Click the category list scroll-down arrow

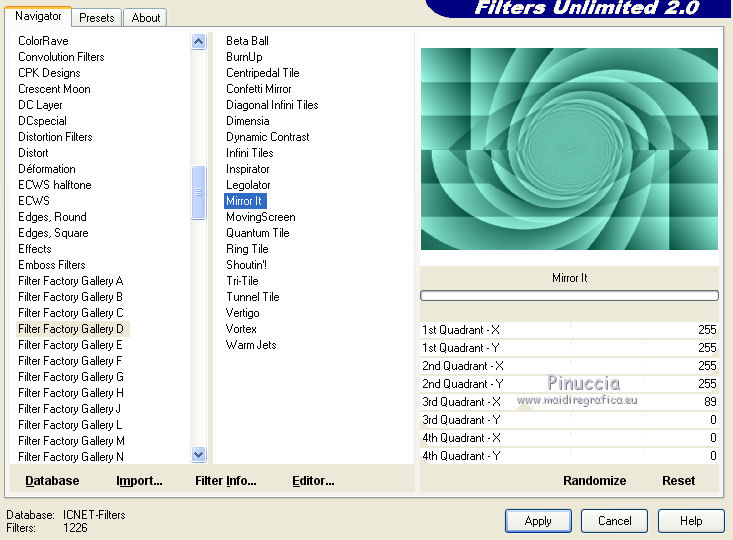click(x=199, y=454)
